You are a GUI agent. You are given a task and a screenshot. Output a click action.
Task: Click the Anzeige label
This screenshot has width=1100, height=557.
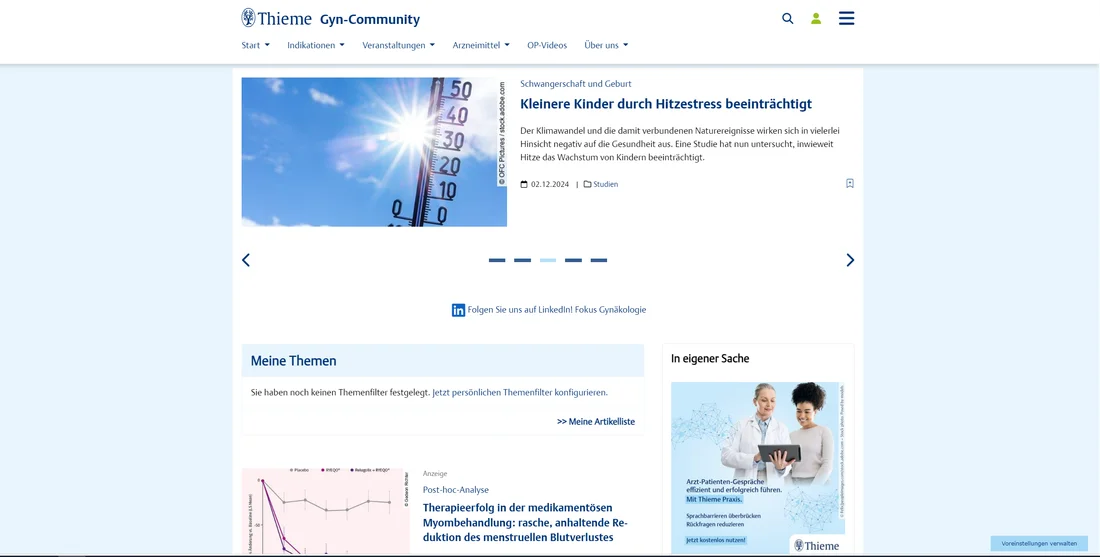tap(435, 474)
